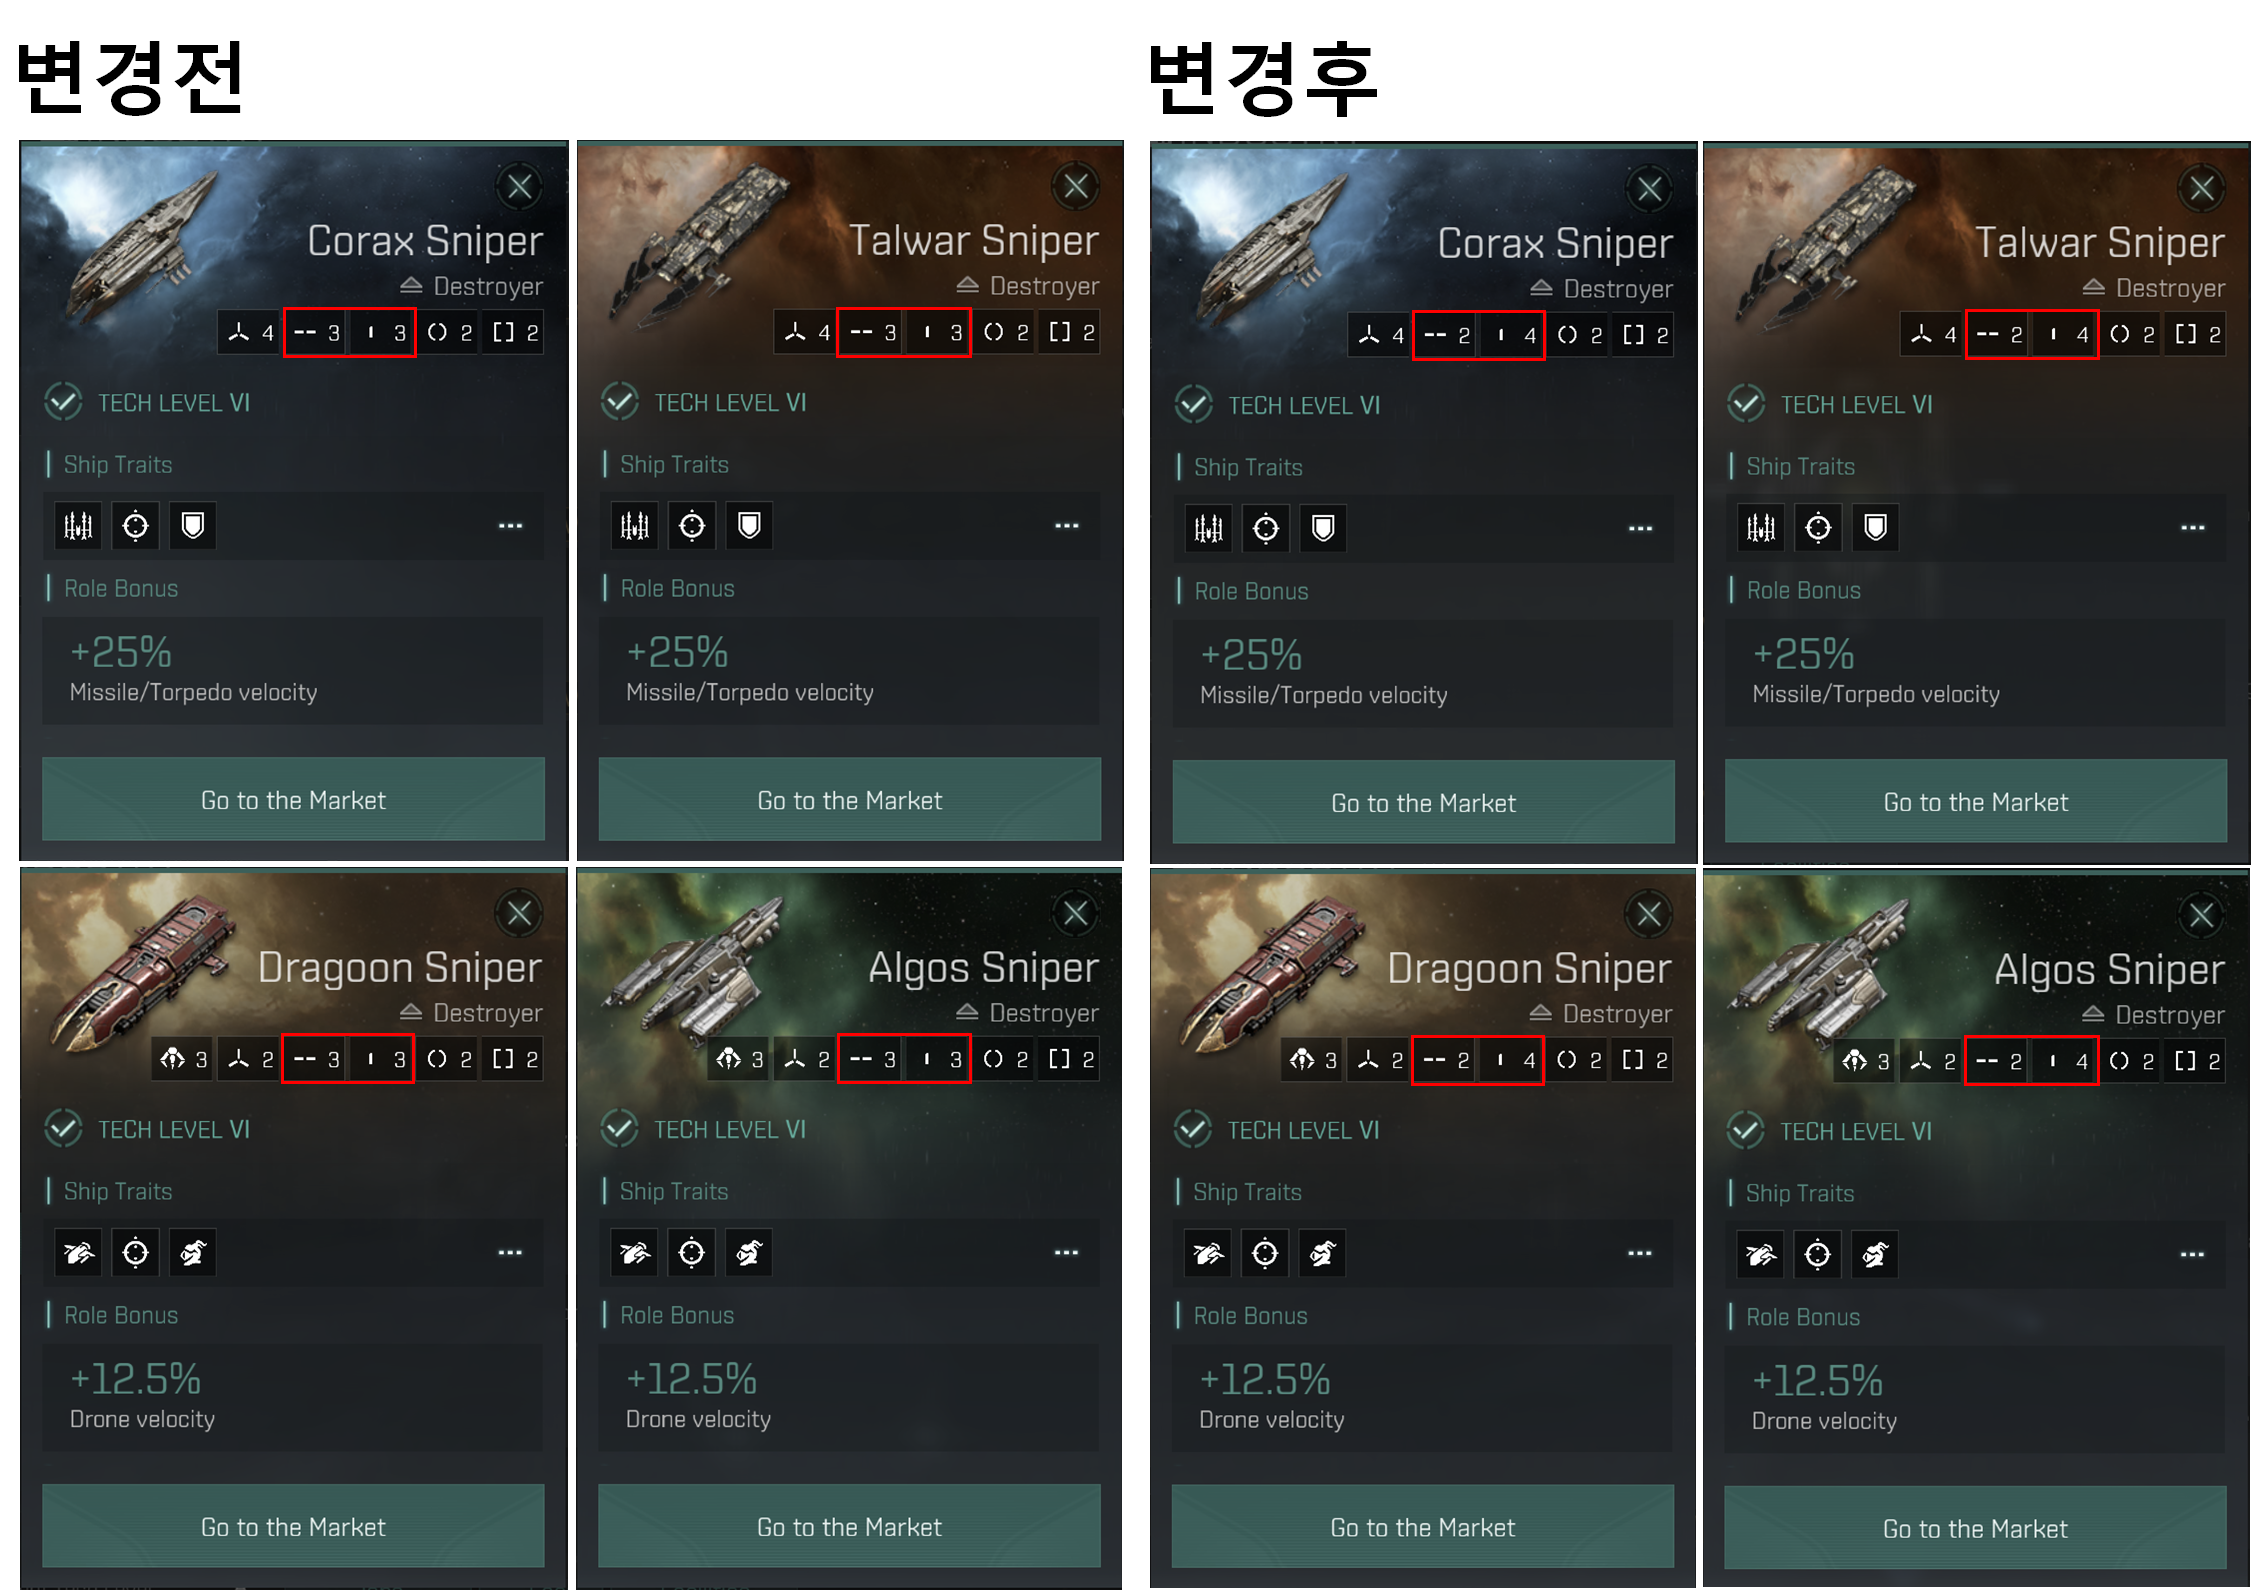Click targeting crosshair trait icon on before Talwar Sniper

coord(692,526)
